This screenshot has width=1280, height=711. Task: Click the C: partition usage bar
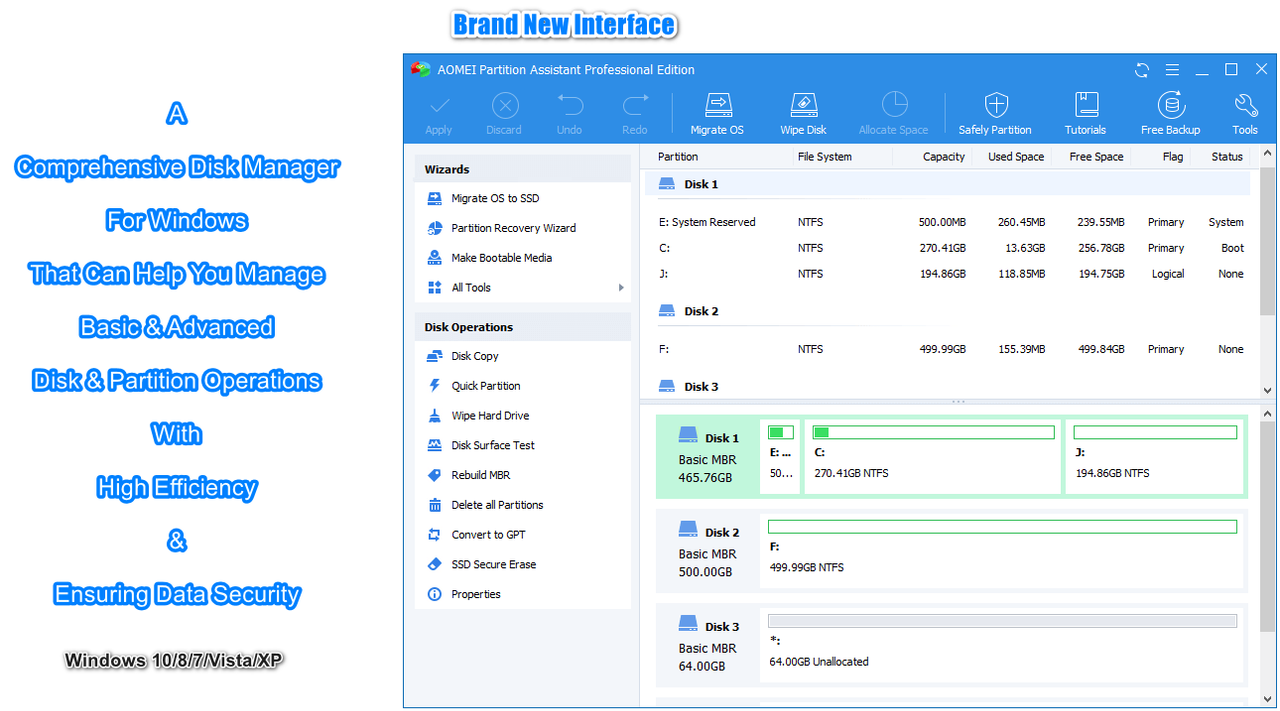click(x=934, y=432)
